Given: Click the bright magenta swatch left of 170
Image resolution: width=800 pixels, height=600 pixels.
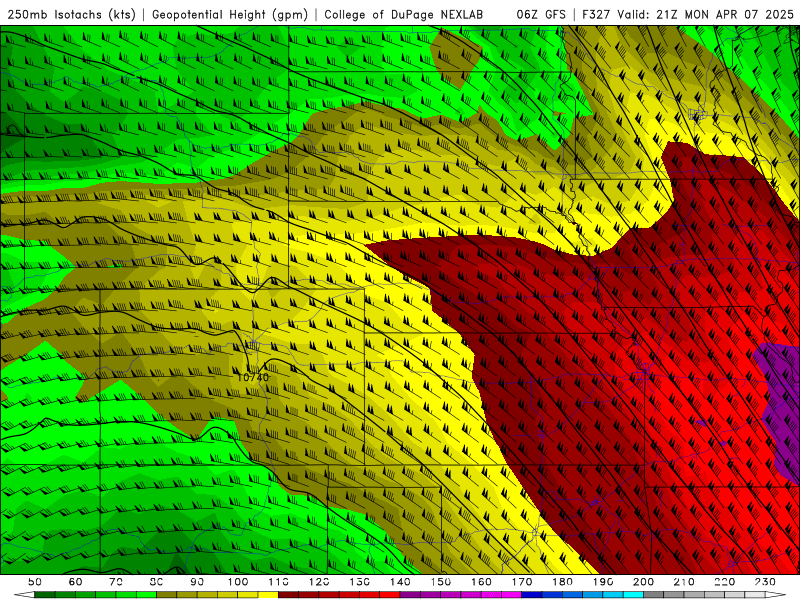Looking at the screenshot, I should [512, 595].
